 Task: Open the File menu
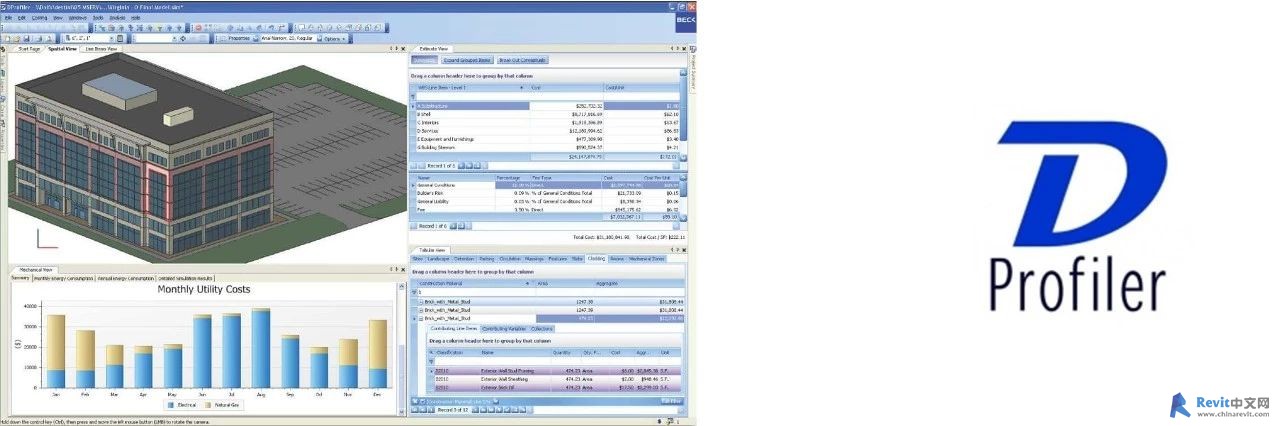point(8,18)
